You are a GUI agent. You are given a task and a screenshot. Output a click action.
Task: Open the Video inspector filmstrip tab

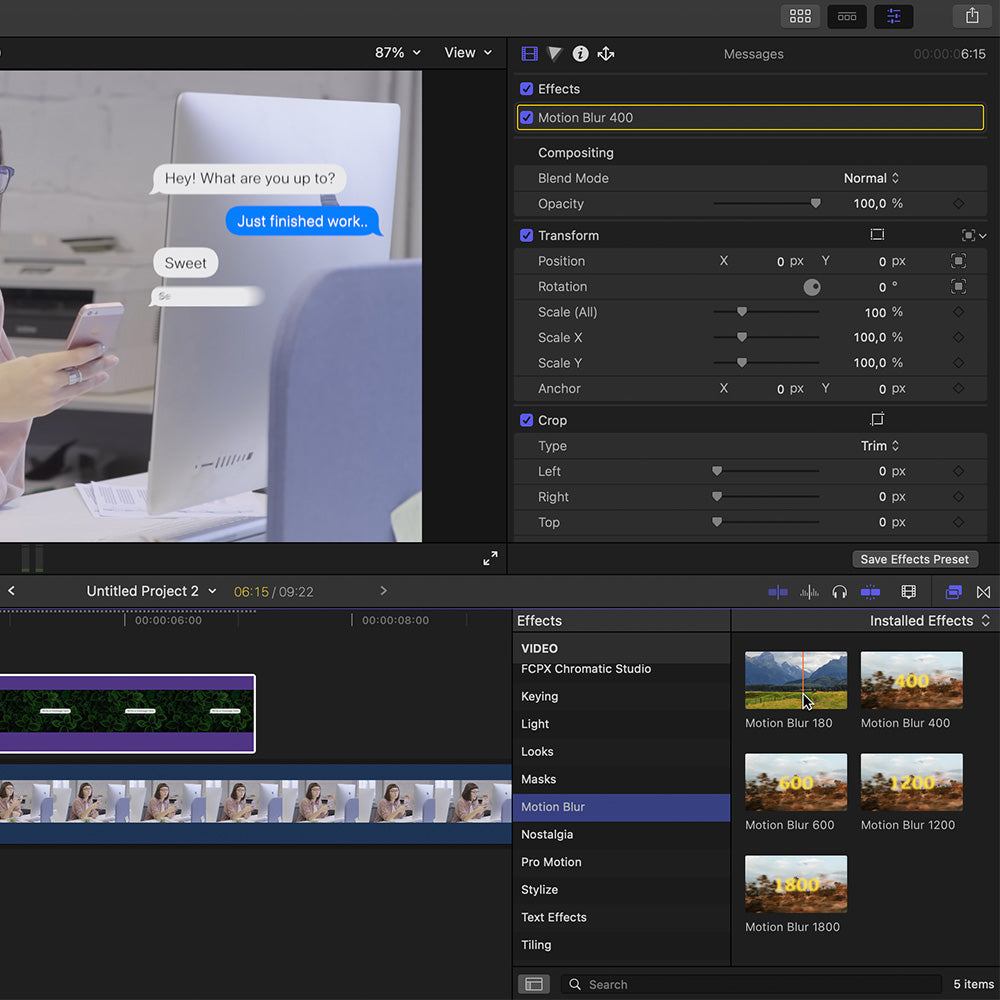(x=530, y=54)
